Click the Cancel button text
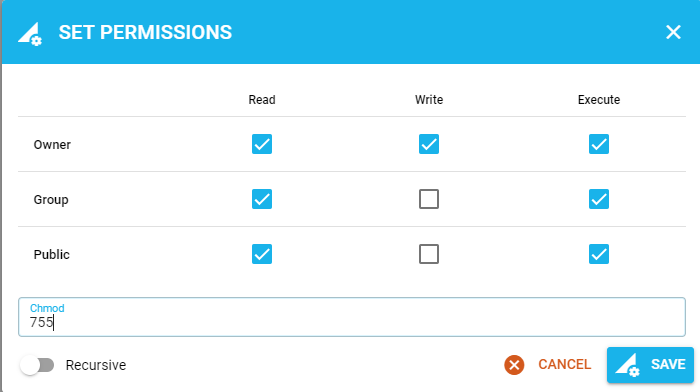This screenshot has height=392, width=700. (x=564, y=364)
